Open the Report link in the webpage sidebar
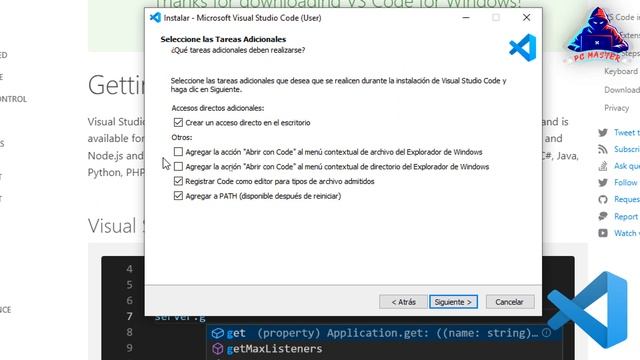The width and height of the screenshot is (640, 360). pos(626,216)
